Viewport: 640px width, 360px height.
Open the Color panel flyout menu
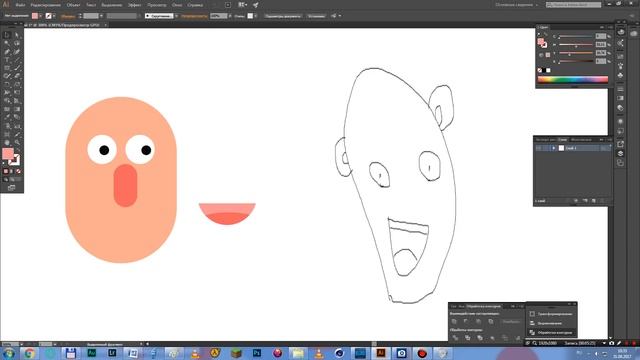tap(611, 27)
